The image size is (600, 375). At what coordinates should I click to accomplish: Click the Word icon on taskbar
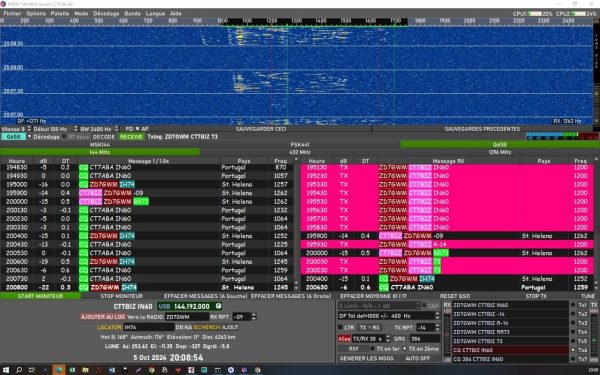[x=112, y=370]
